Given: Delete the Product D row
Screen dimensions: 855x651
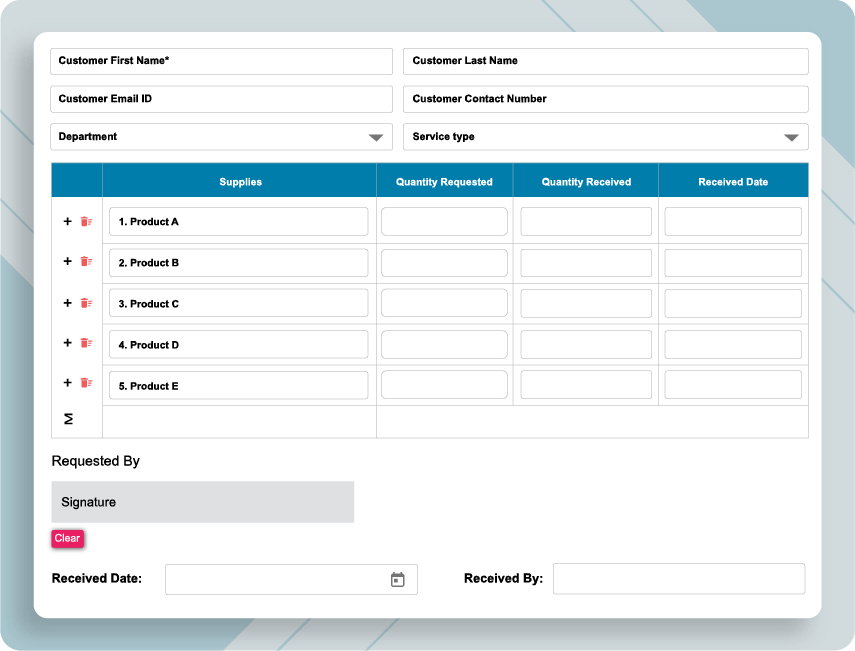Looking at the screenshot, I should tap(86, 344).
